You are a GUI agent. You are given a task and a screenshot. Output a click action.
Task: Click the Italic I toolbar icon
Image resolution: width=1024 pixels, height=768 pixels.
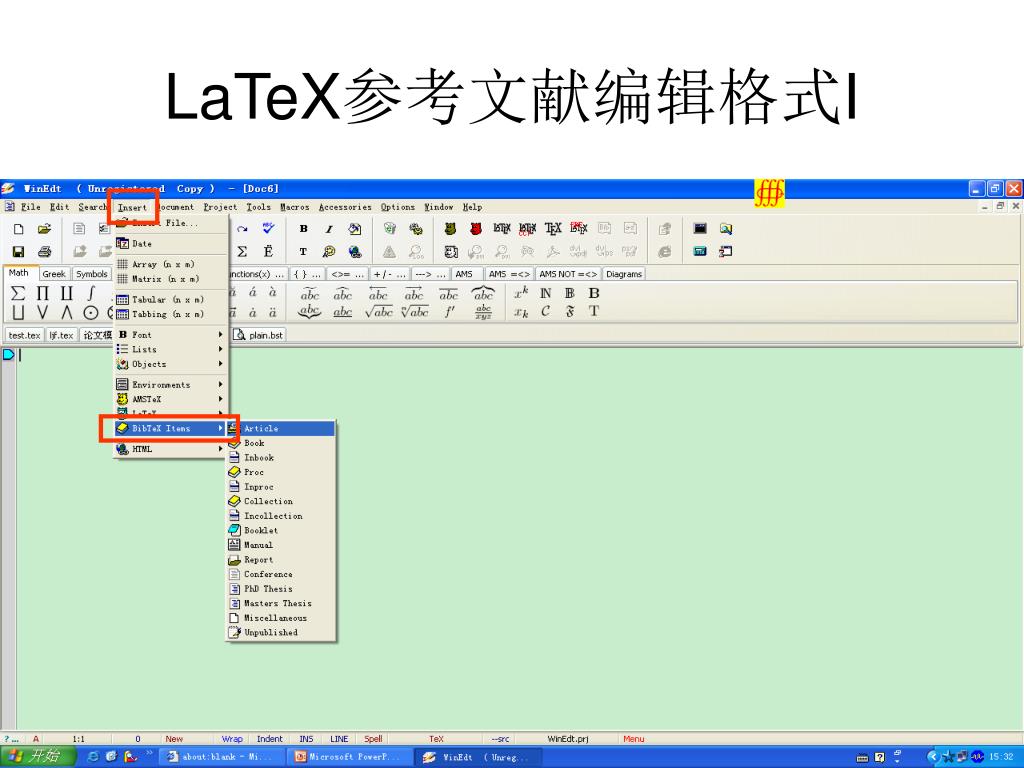329,229
